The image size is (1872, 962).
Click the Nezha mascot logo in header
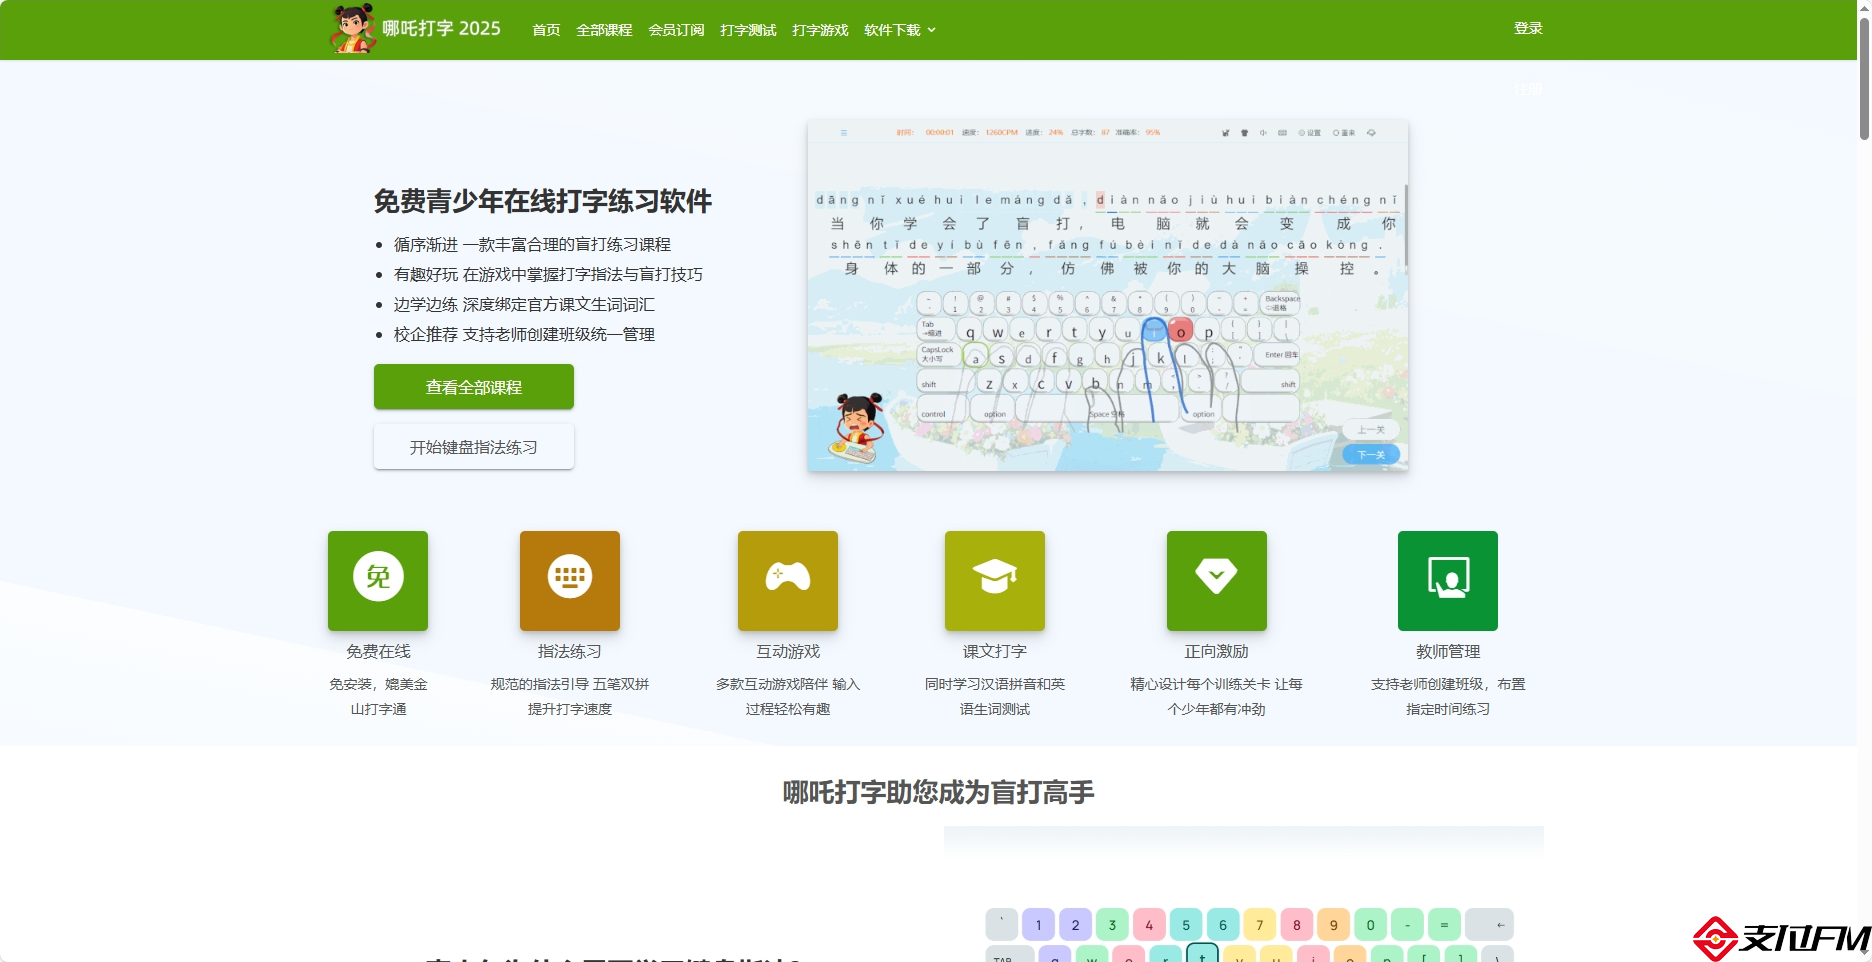click(353, 28)
